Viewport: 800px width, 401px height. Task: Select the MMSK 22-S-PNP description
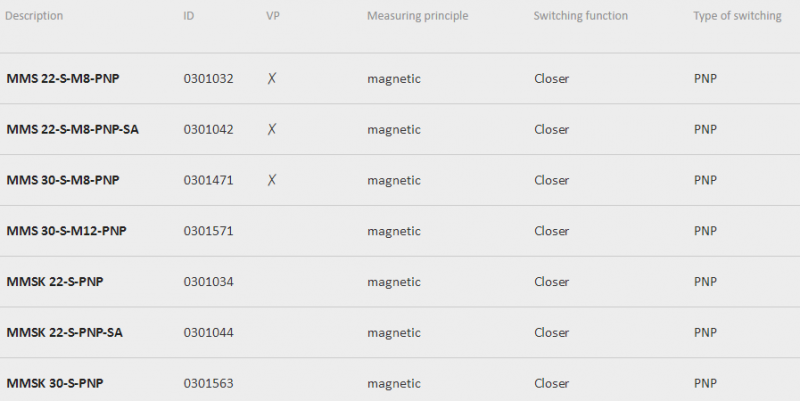55,282
